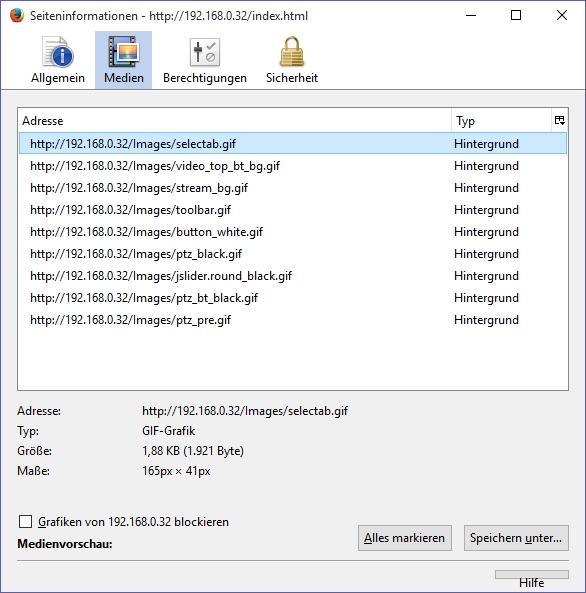Click Alles markieren button
Screen dimensions: 586x593
coord(405,538)
